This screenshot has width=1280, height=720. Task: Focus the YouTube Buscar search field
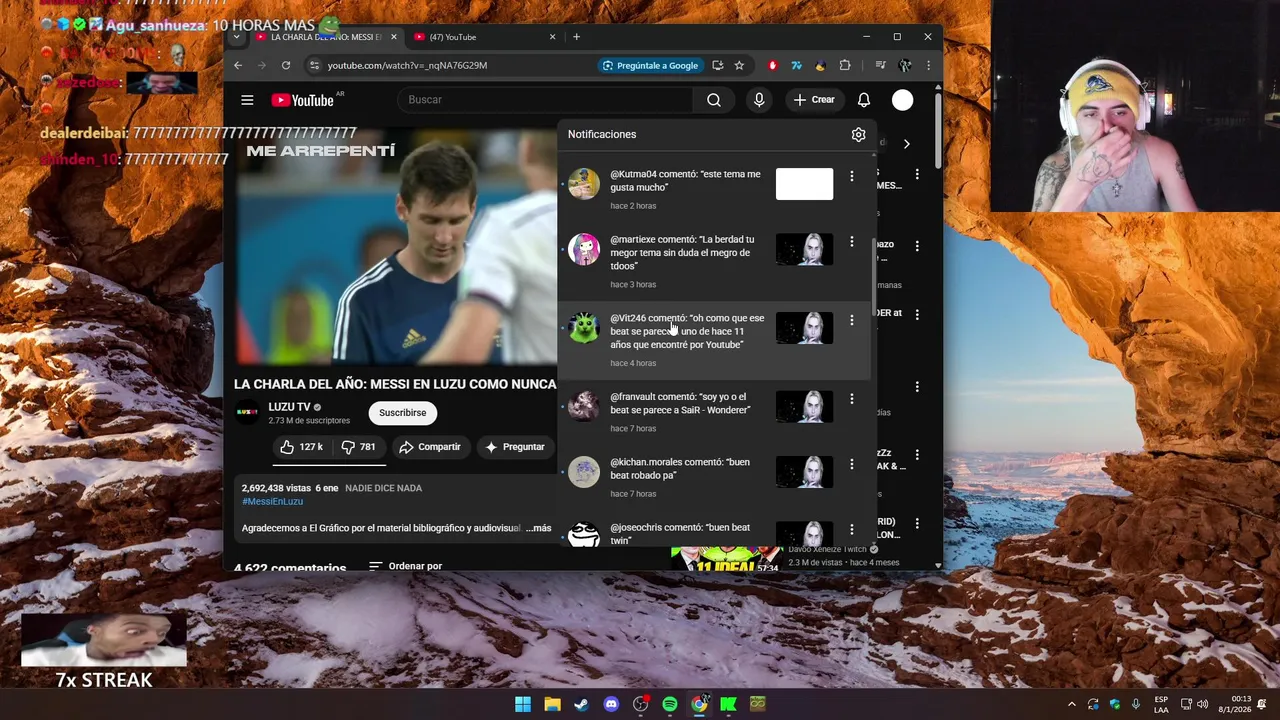click(x=545, y=100)
